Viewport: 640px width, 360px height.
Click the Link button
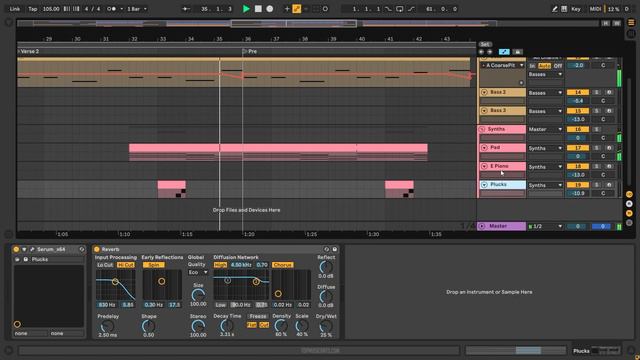(x=15, y=9)
